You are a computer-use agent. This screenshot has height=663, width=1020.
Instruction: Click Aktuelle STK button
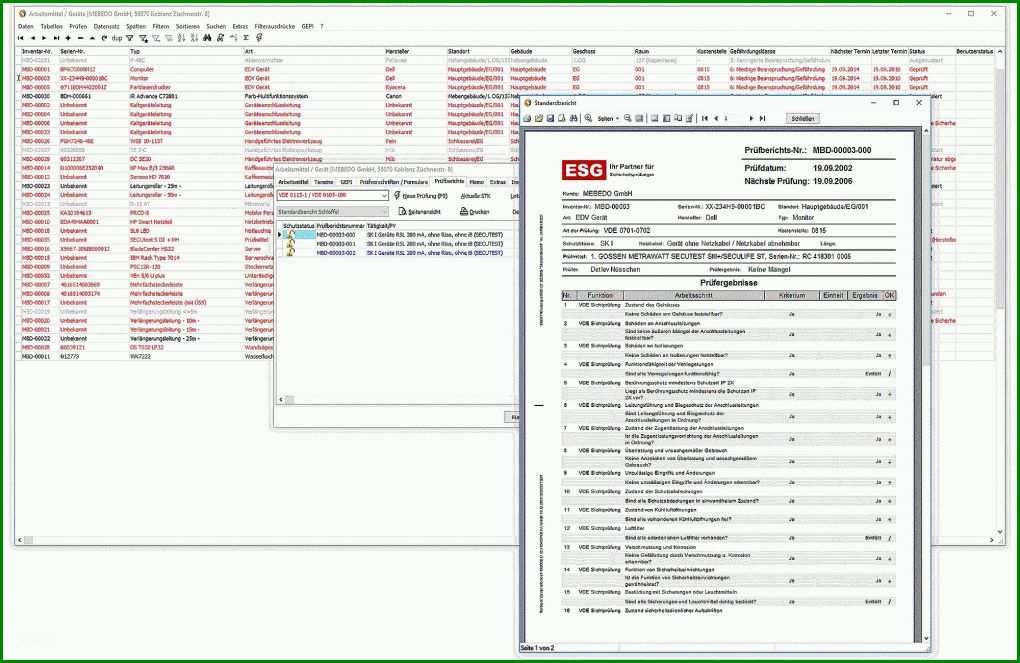(476, 195)
